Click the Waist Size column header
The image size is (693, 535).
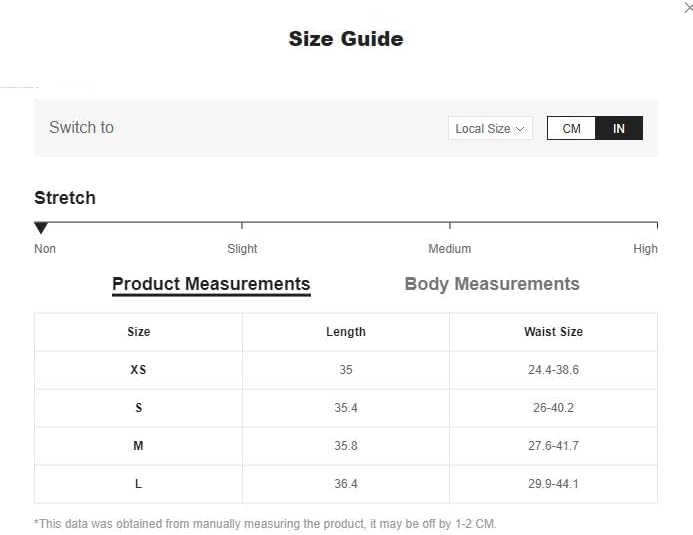point(553,332)
